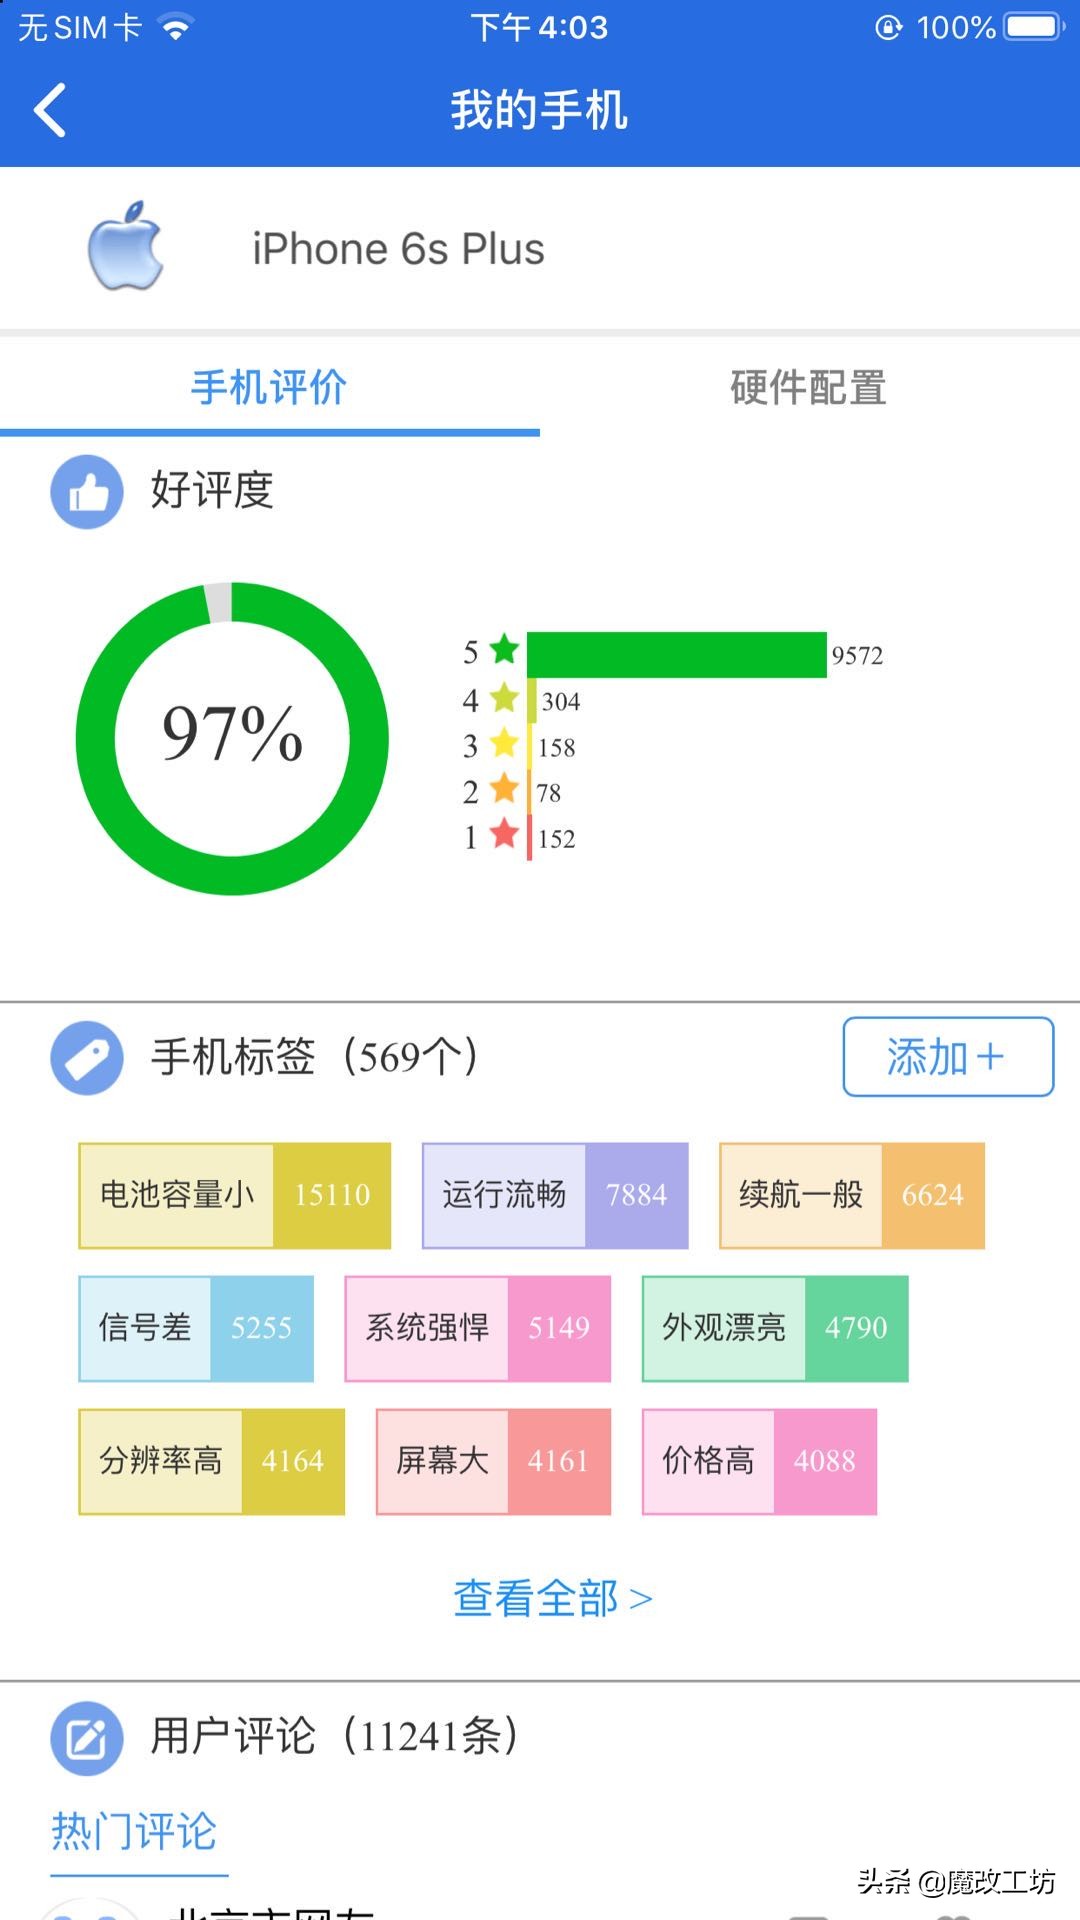Tap the red one-star icon
The image size is (1080, 1920).
[504, 834]
